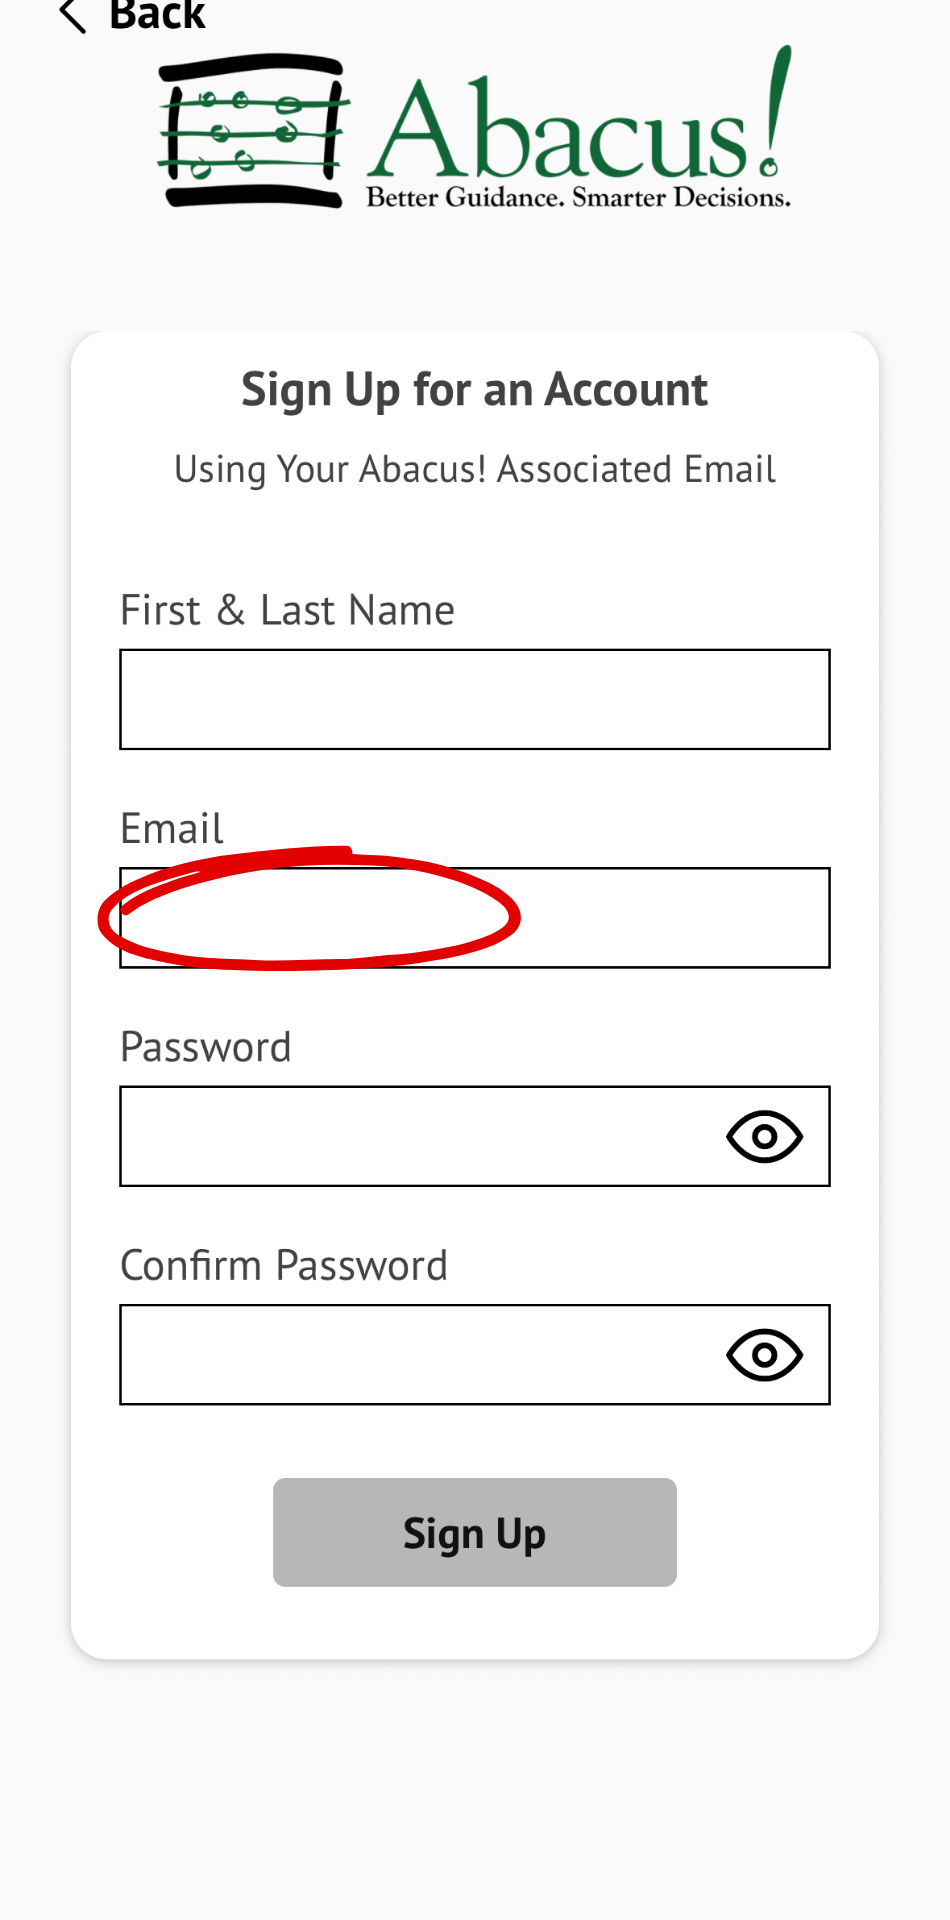Click the Sign Up for an Account heading
The image size is (950, 1920).
point(474,389)
